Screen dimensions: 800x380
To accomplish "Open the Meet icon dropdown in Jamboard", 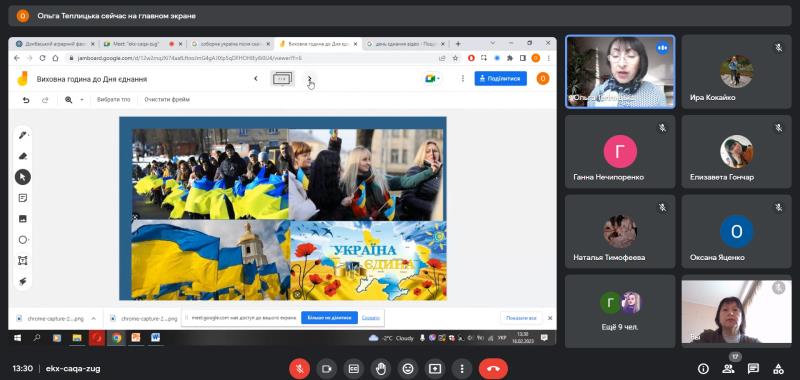I will click(432, 79).
